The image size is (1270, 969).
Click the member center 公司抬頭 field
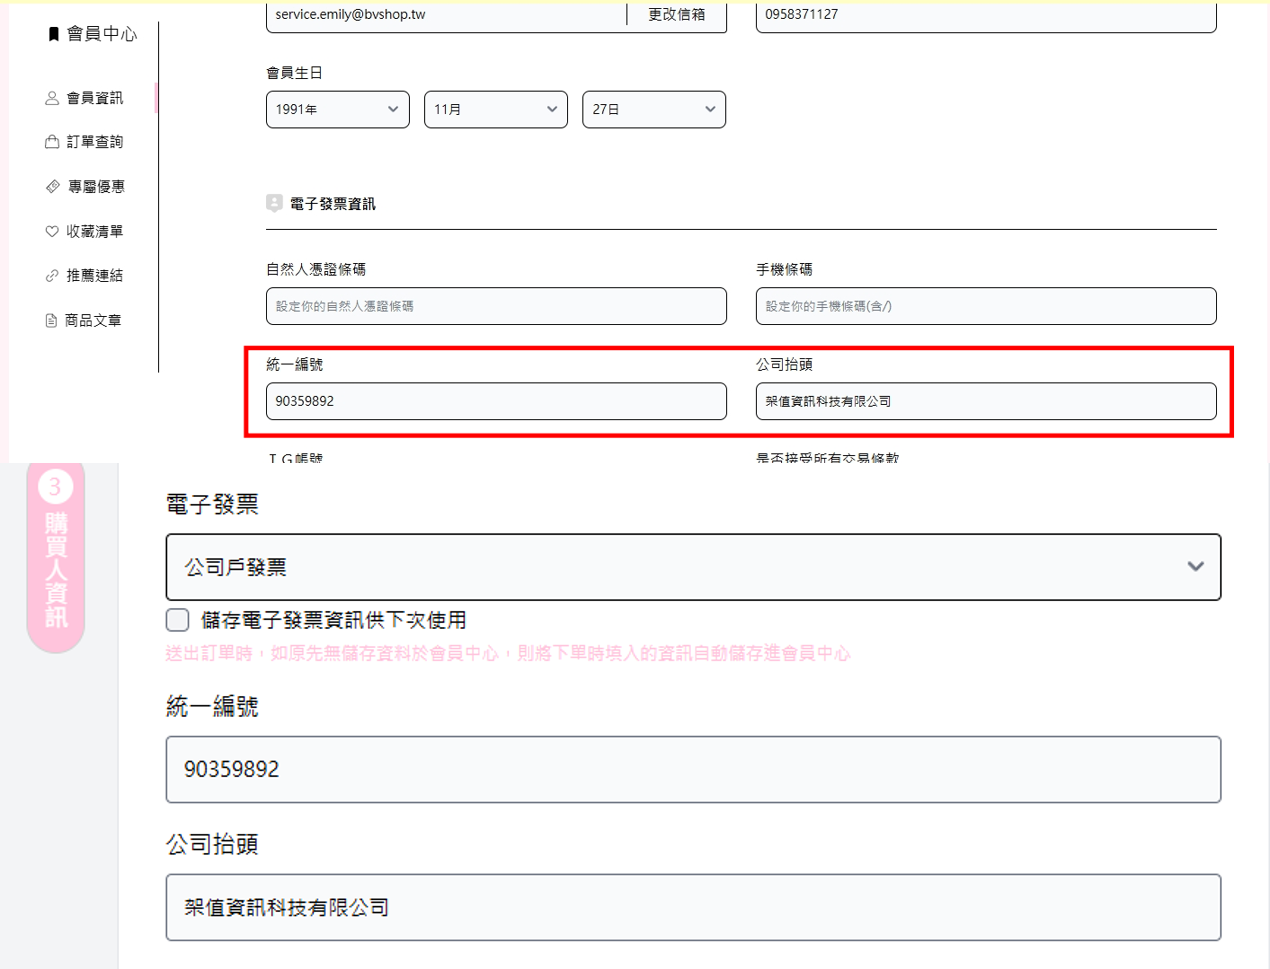pyautogui.click(x=986, y=401)
